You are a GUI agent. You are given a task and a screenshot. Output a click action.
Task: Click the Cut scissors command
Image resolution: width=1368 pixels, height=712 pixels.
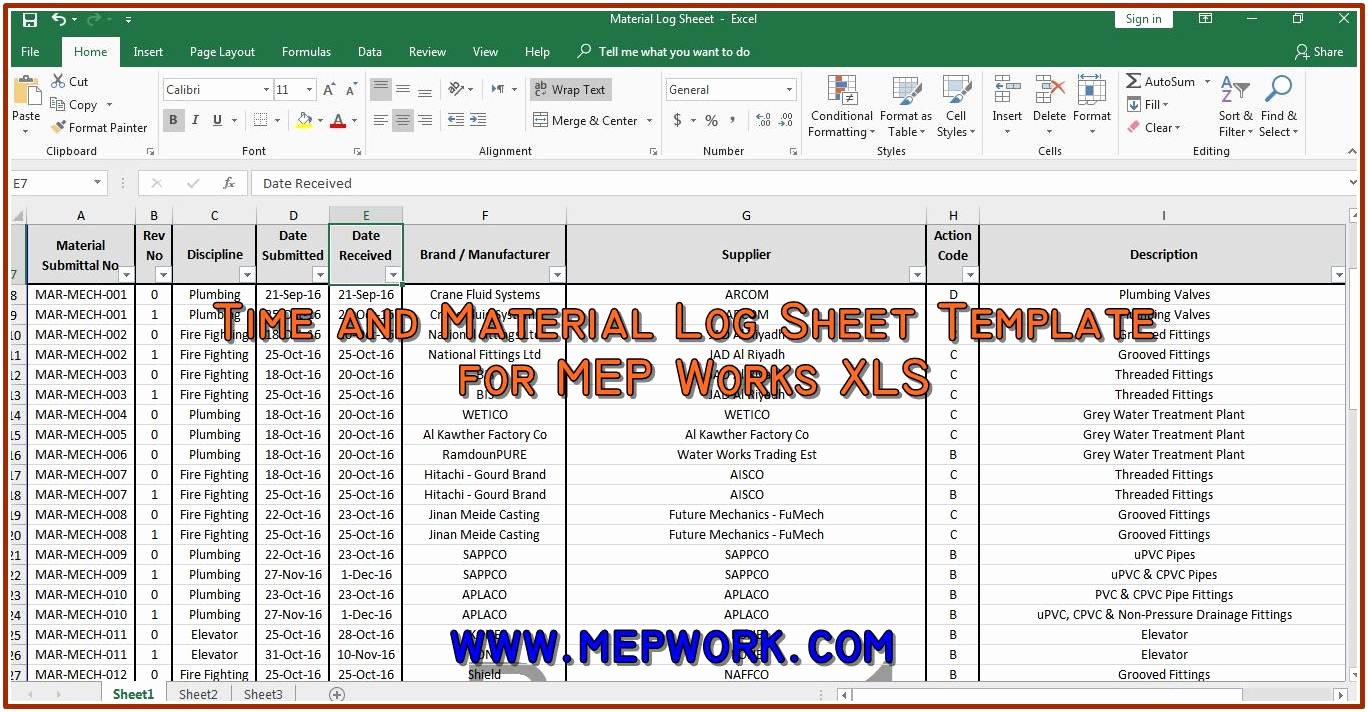coord(69,82)
